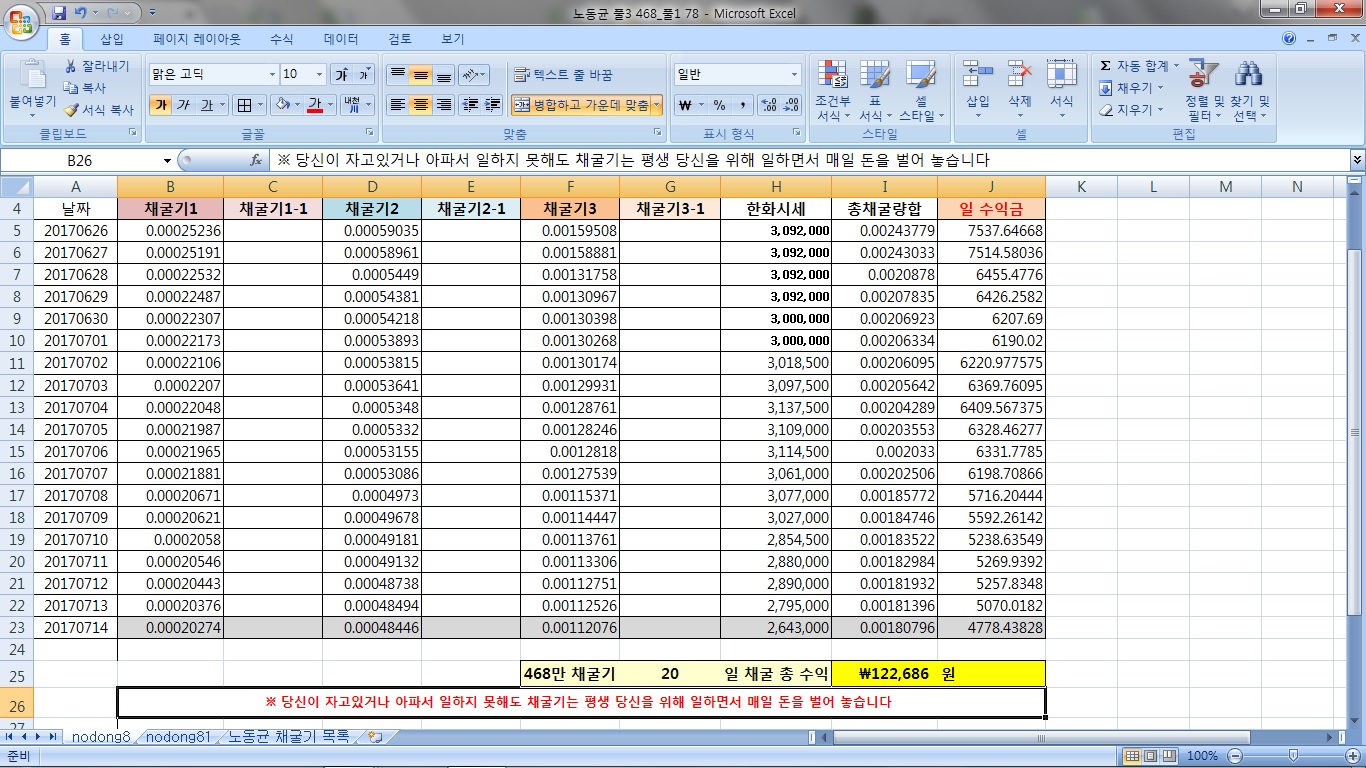The image size is (1366, 768).
Task: Toggle 텍스트 줄 바꿈 wrap text
Action: point(563,75)
